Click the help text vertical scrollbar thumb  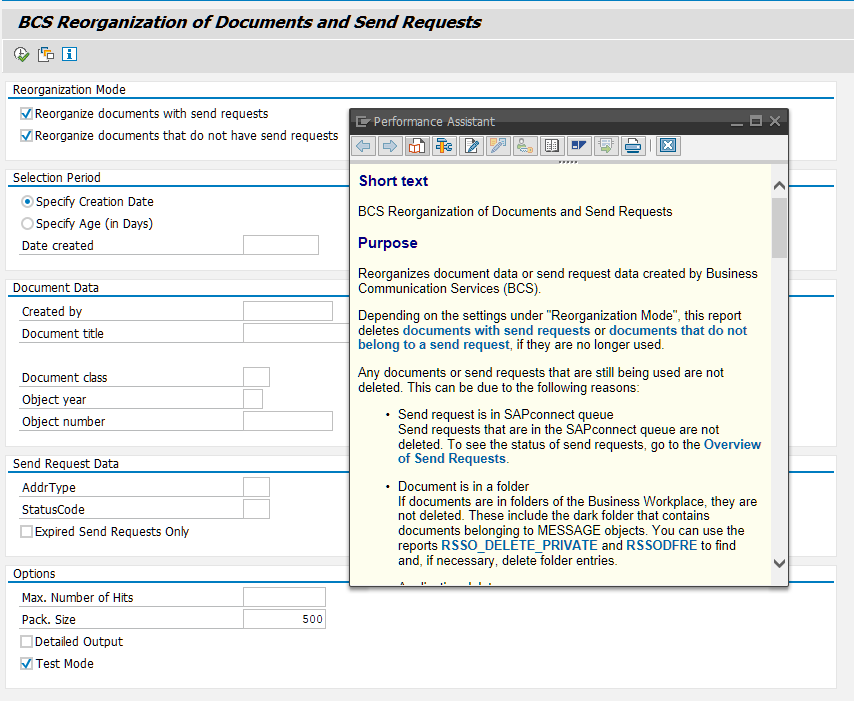[779, 228]
